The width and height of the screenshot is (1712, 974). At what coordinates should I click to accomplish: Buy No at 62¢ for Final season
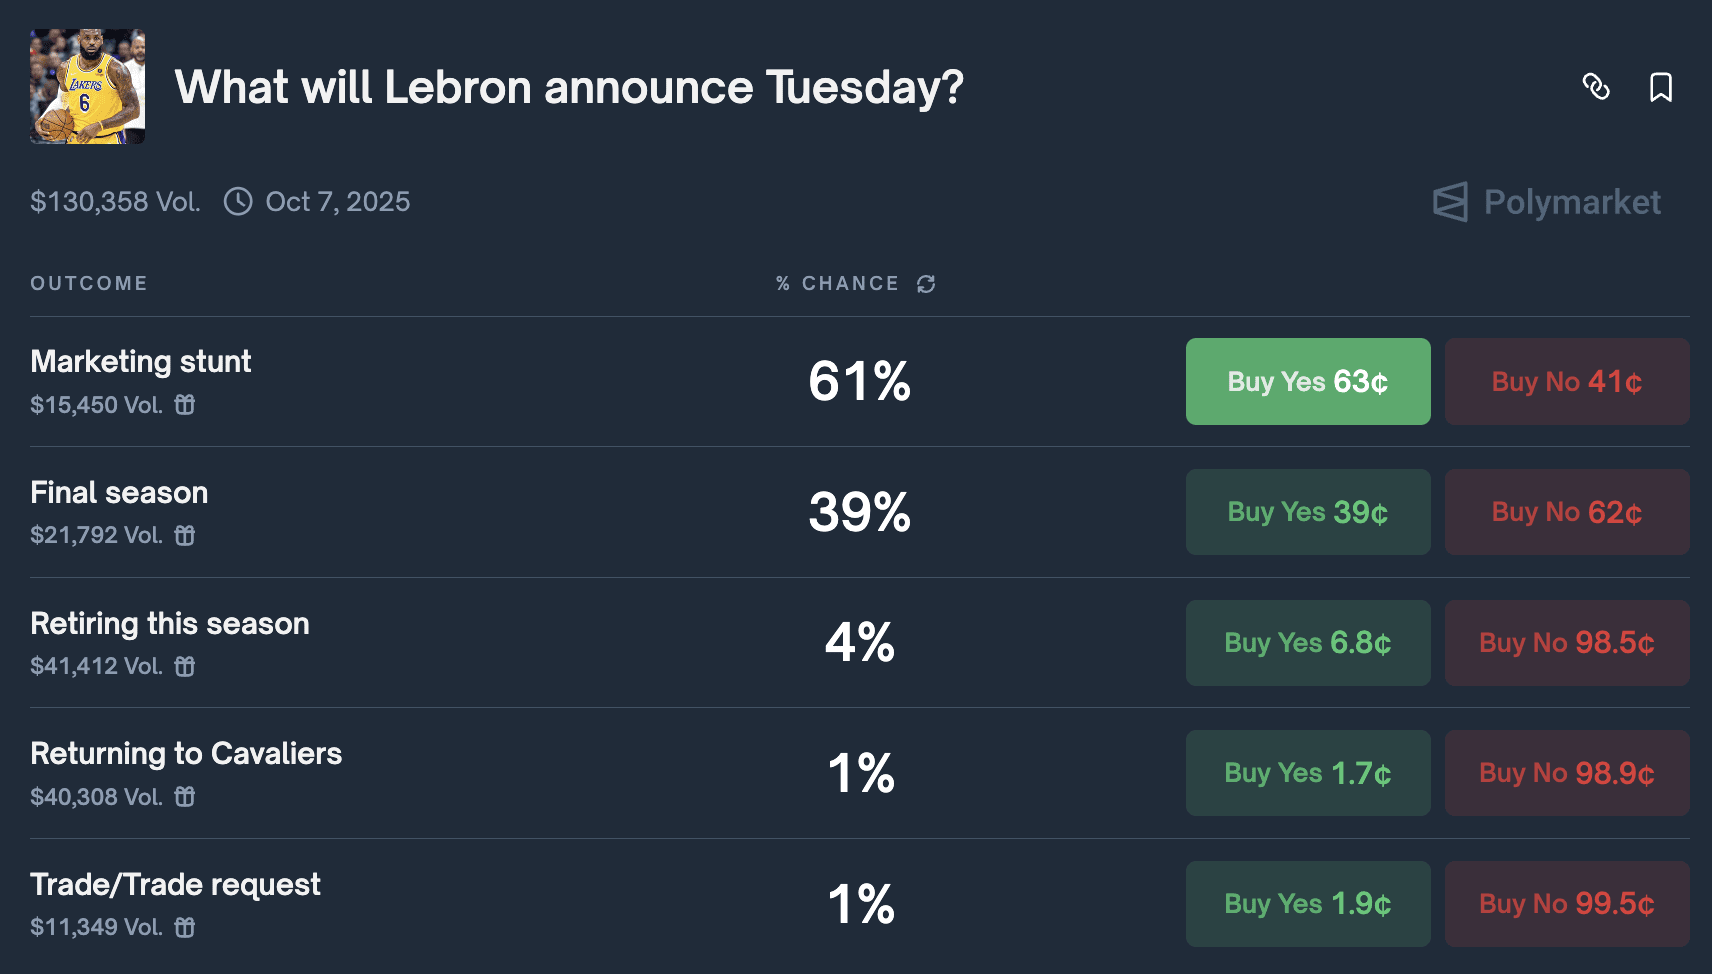click(1566, 512)
